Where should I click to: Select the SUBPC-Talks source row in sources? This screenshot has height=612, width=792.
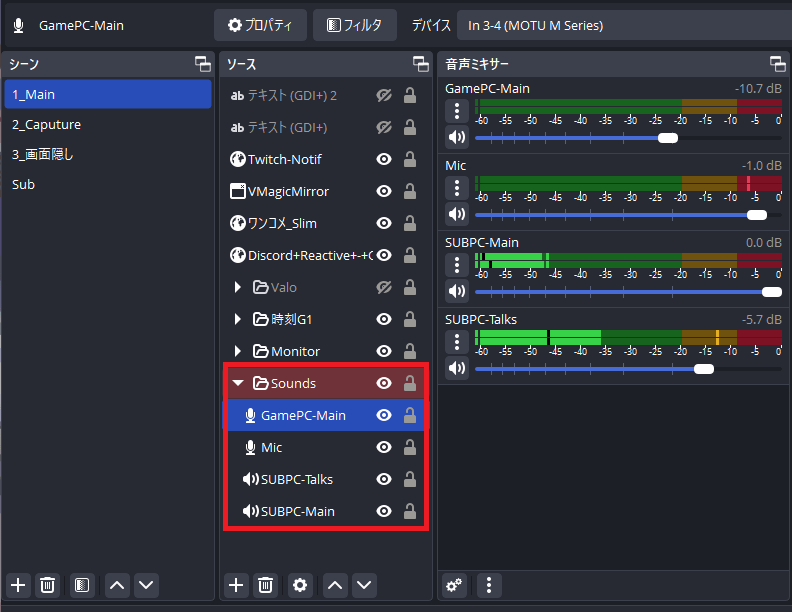point(326,479)
